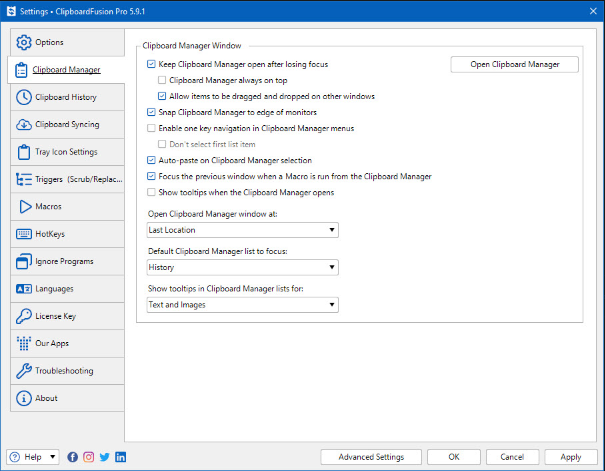This screenshot has height=471, width=605.
Task: Click the Macros play triangle icon
Action: pos(25,207)
